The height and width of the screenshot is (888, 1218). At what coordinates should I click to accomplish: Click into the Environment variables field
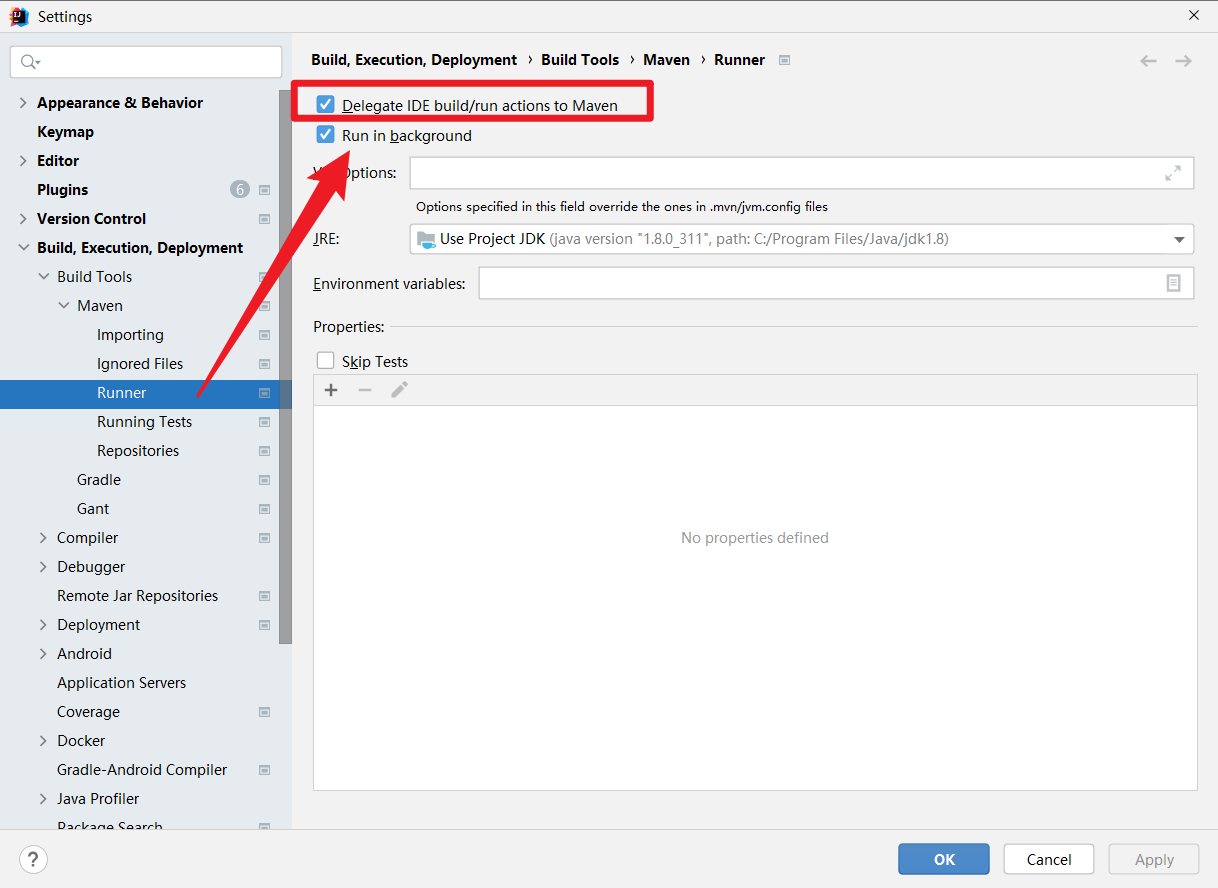pos(836,283)
